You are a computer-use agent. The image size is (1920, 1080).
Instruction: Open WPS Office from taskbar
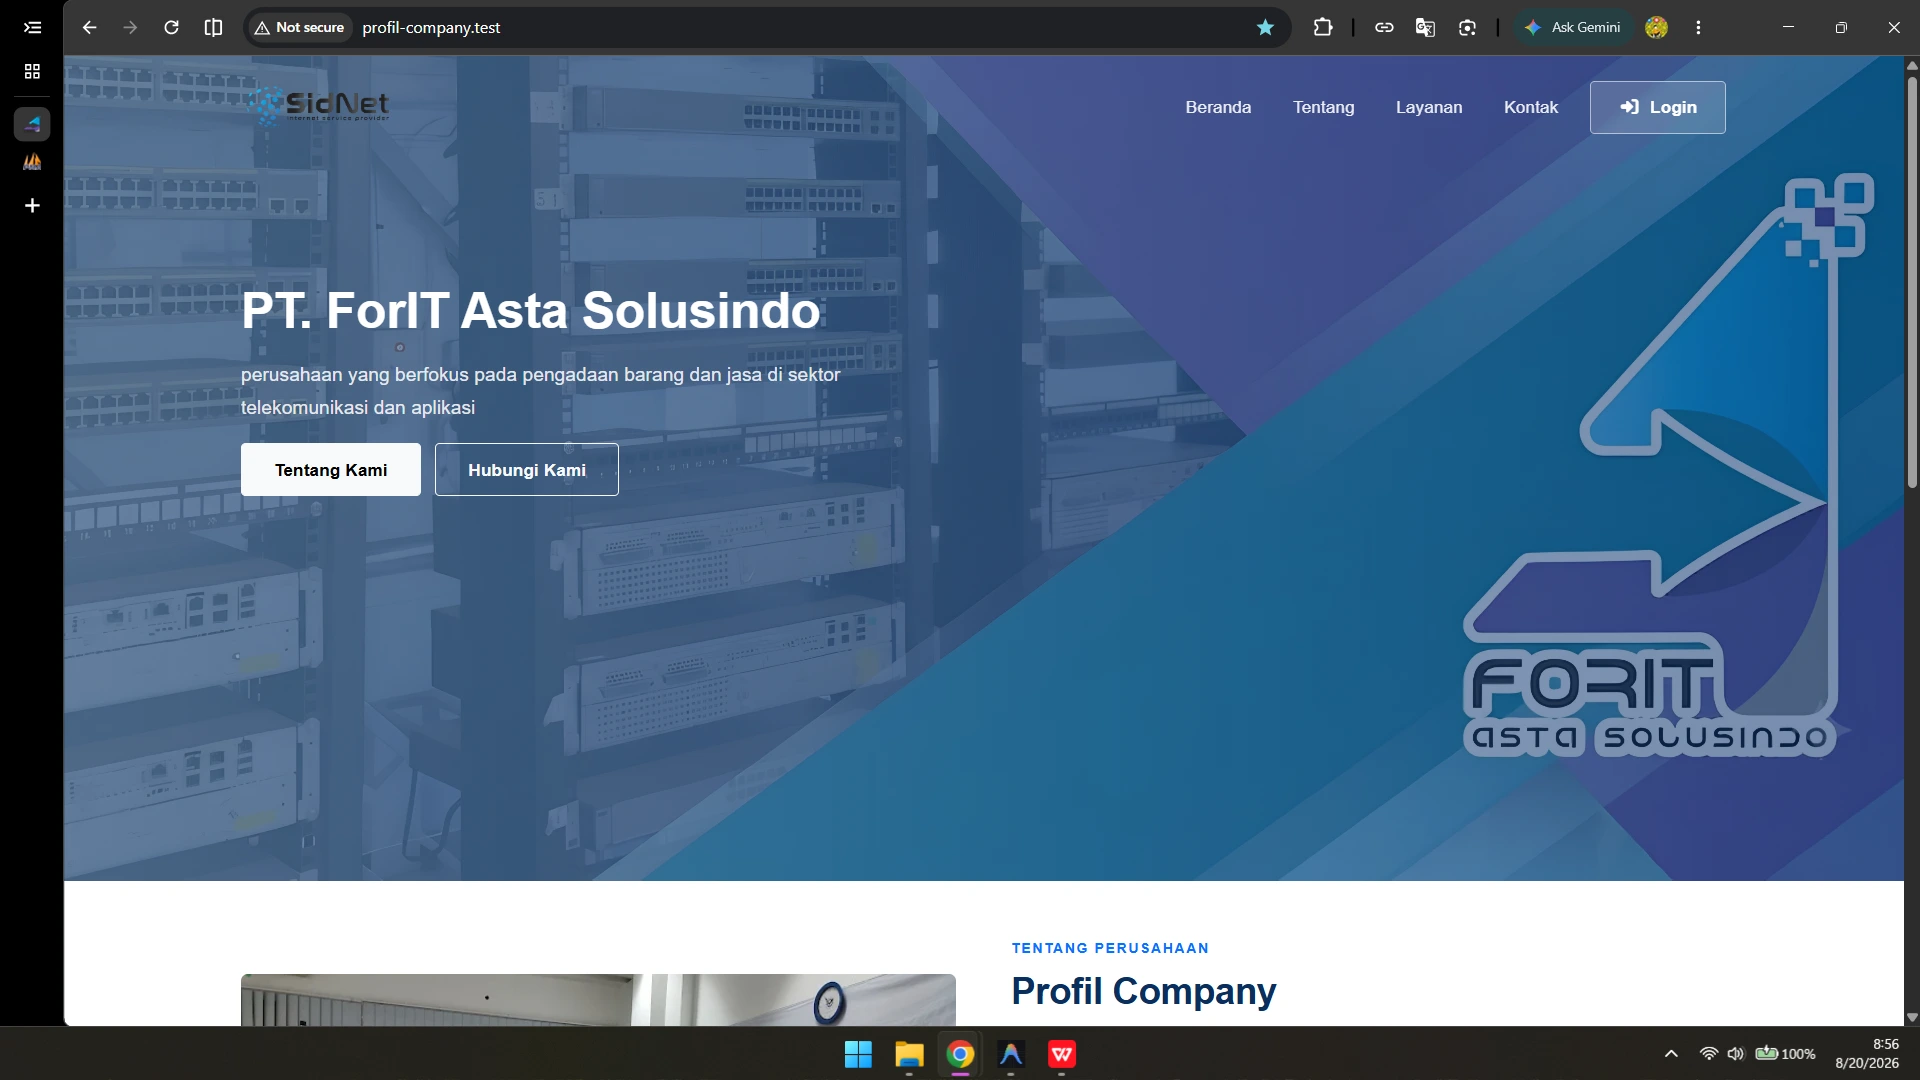tap(1062, 1054)
